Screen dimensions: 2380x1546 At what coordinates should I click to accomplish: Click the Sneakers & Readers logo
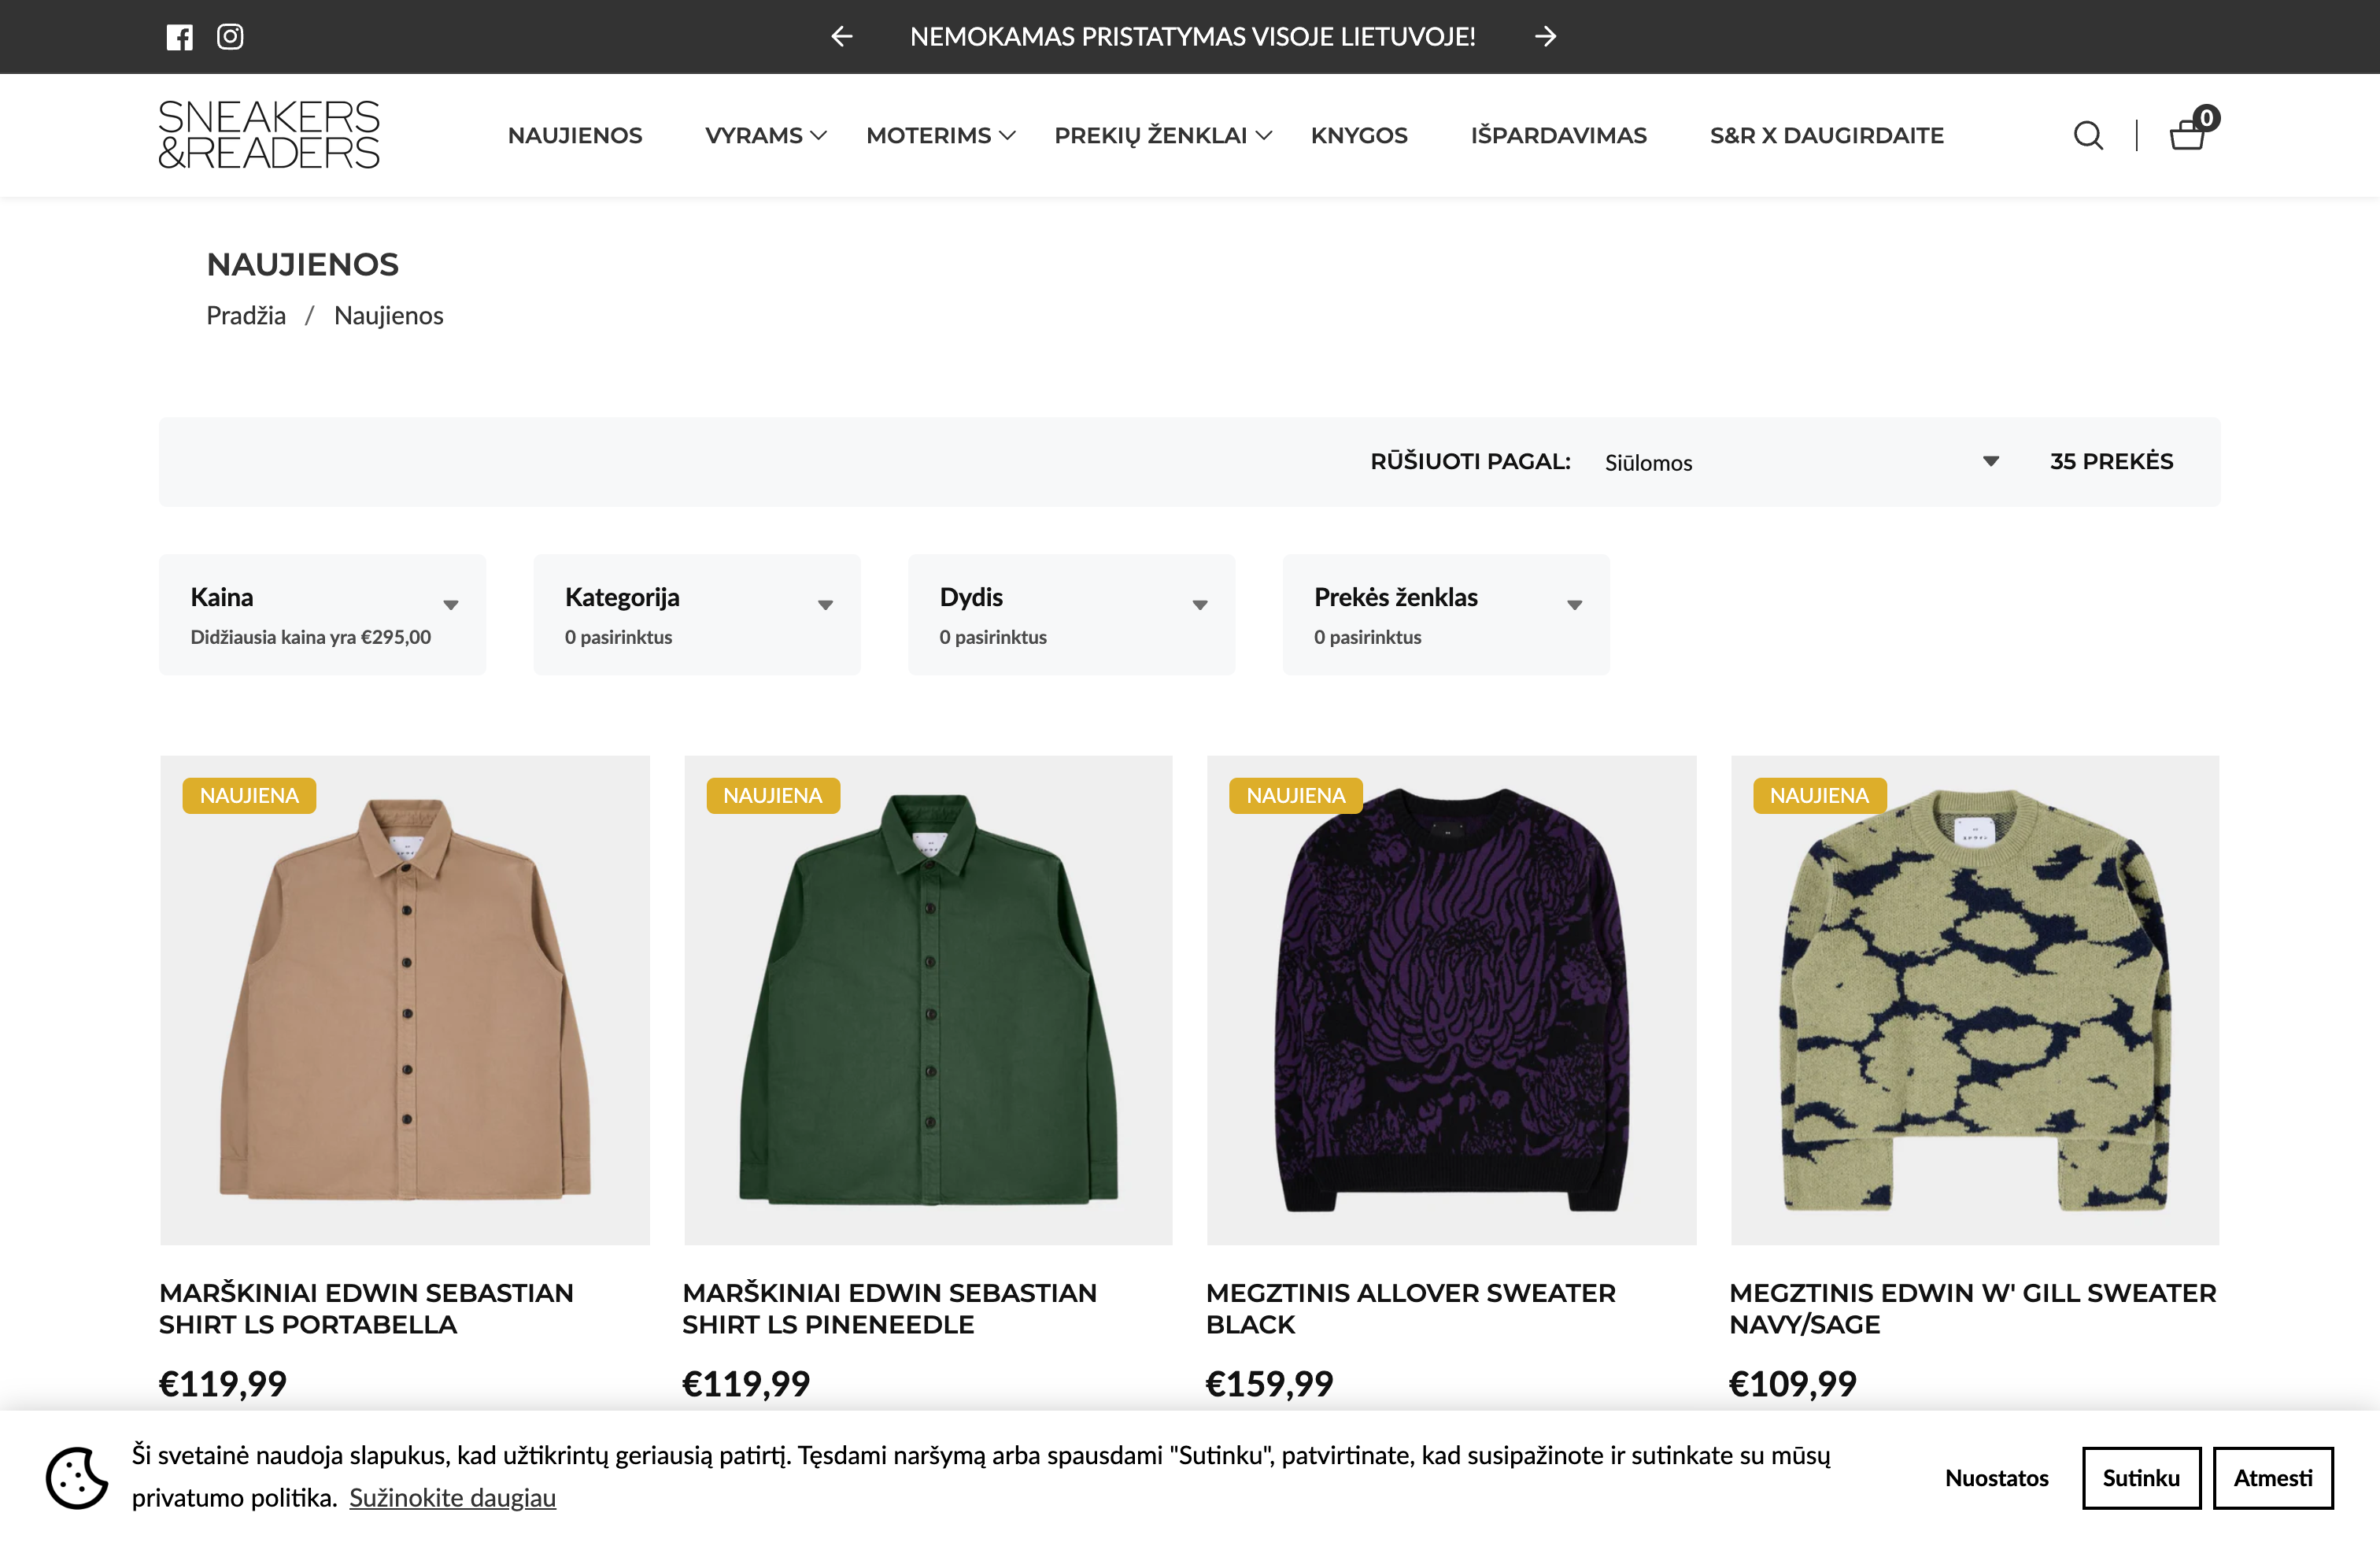click(269, 134)
